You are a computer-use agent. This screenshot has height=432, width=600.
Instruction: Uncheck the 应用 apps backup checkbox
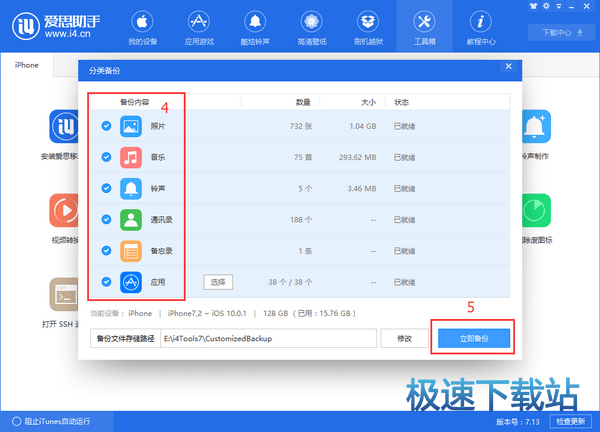click(x=106, y=282)
